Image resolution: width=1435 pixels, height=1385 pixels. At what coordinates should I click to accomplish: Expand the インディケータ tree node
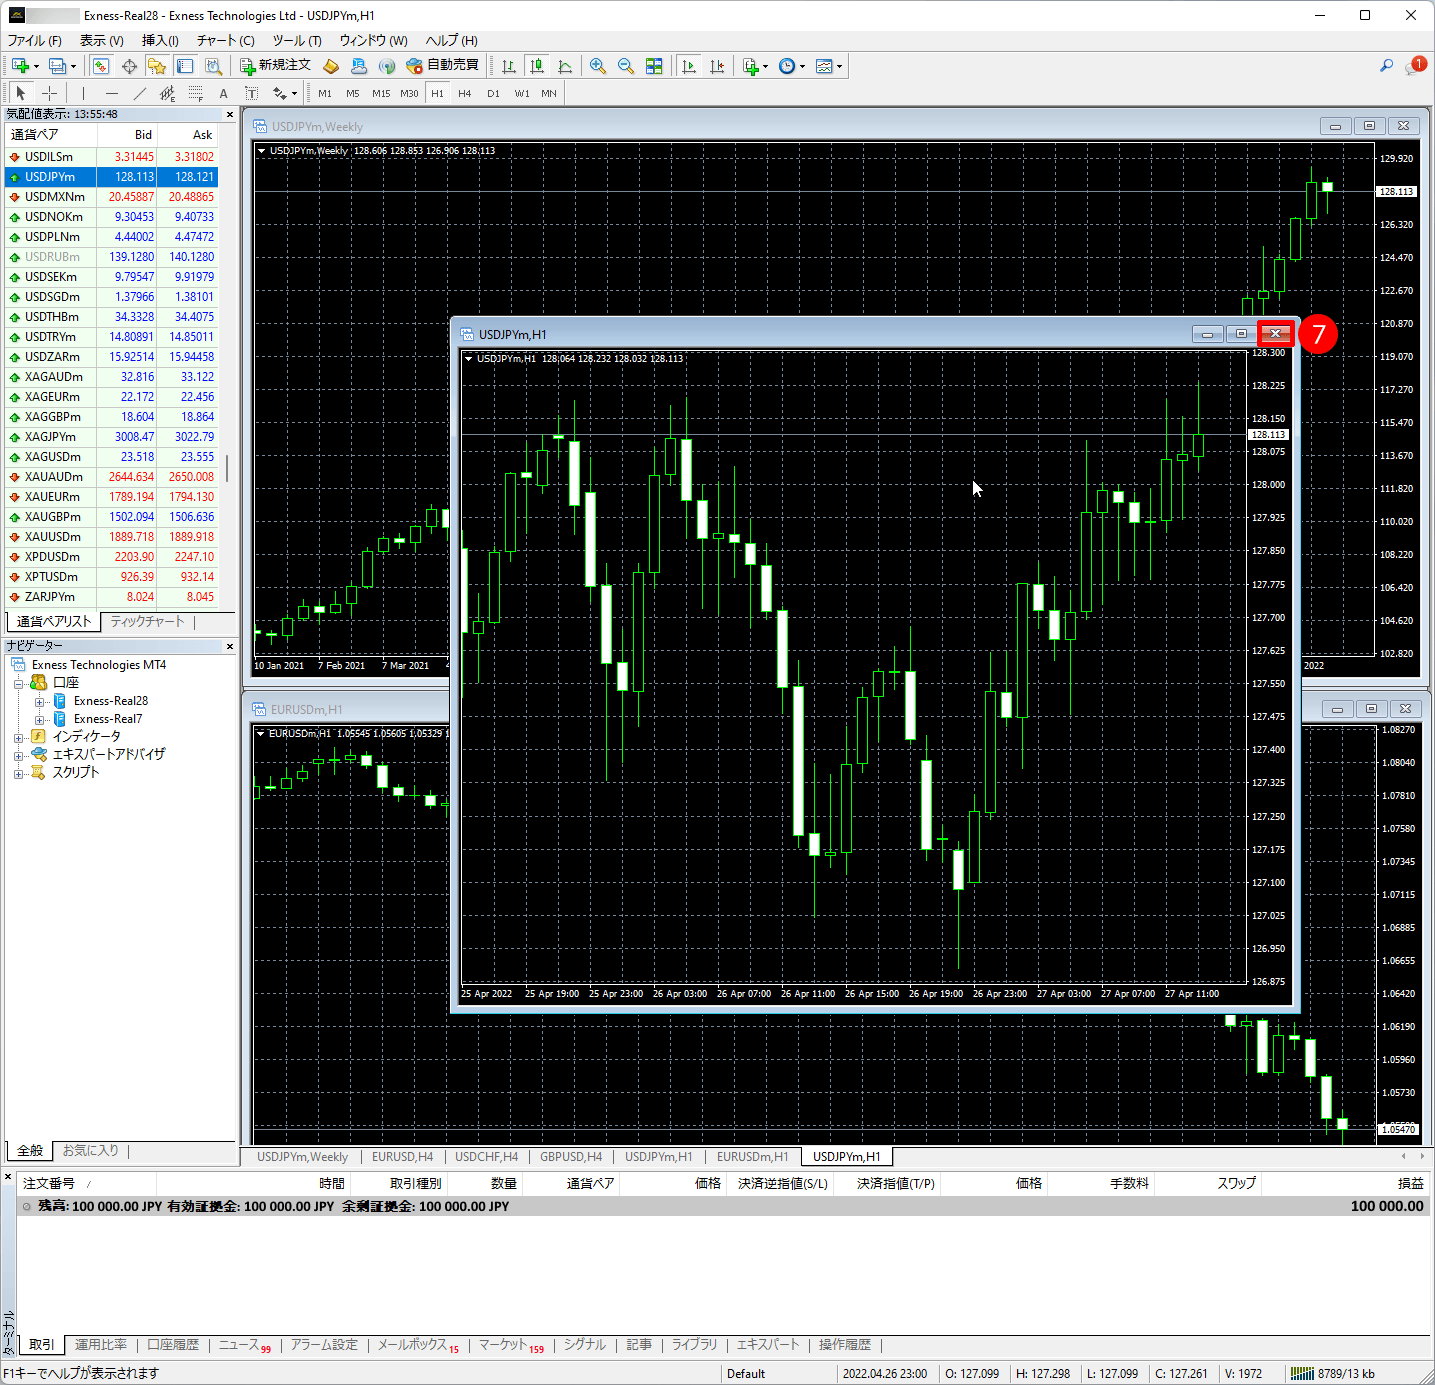18,737
